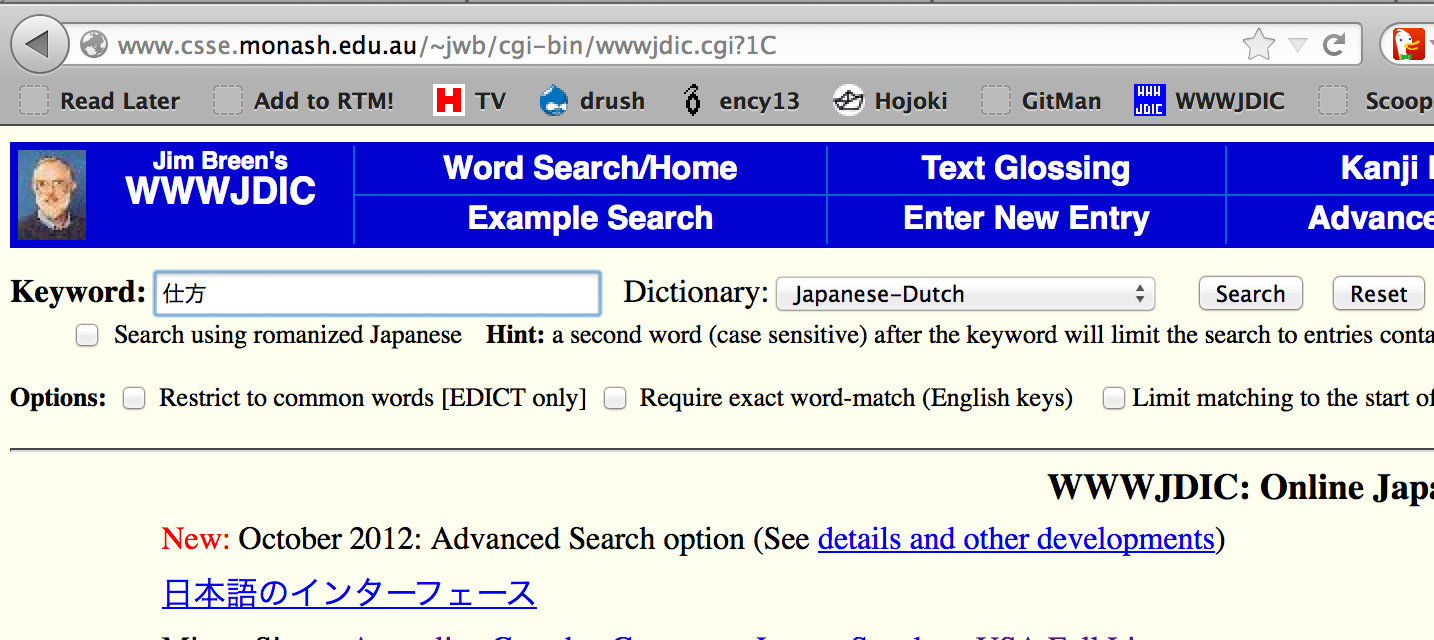Open the ency13 bookmark in the bookmarks bar
1434x640 pixels.
(740, 101)
